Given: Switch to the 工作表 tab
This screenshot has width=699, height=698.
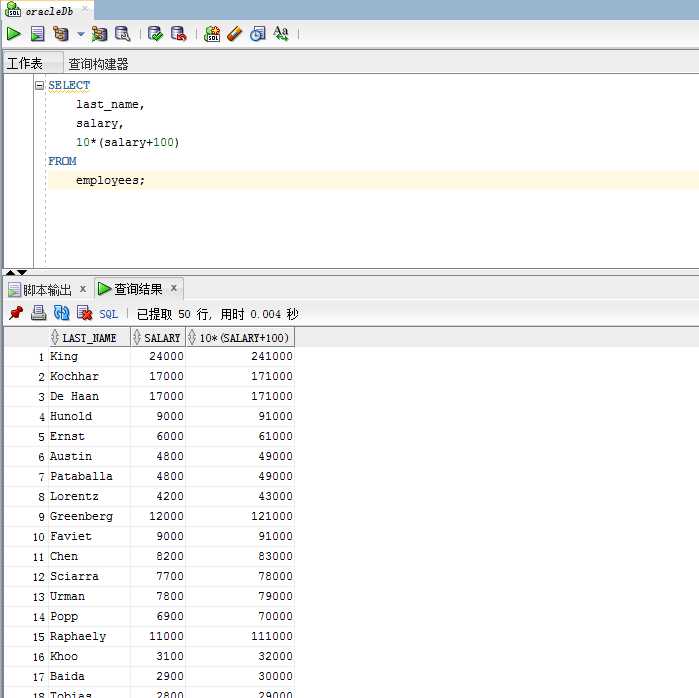Looking at the screenshot, I should click(x=25, y=63).
